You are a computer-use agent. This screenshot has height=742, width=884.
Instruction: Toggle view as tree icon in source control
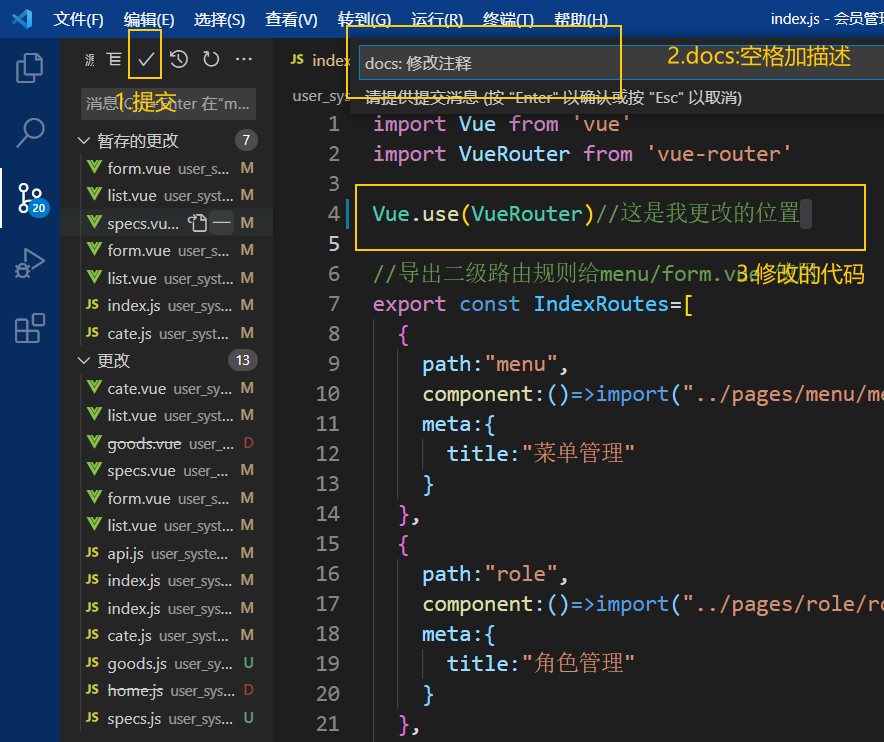tap(114, 59)
